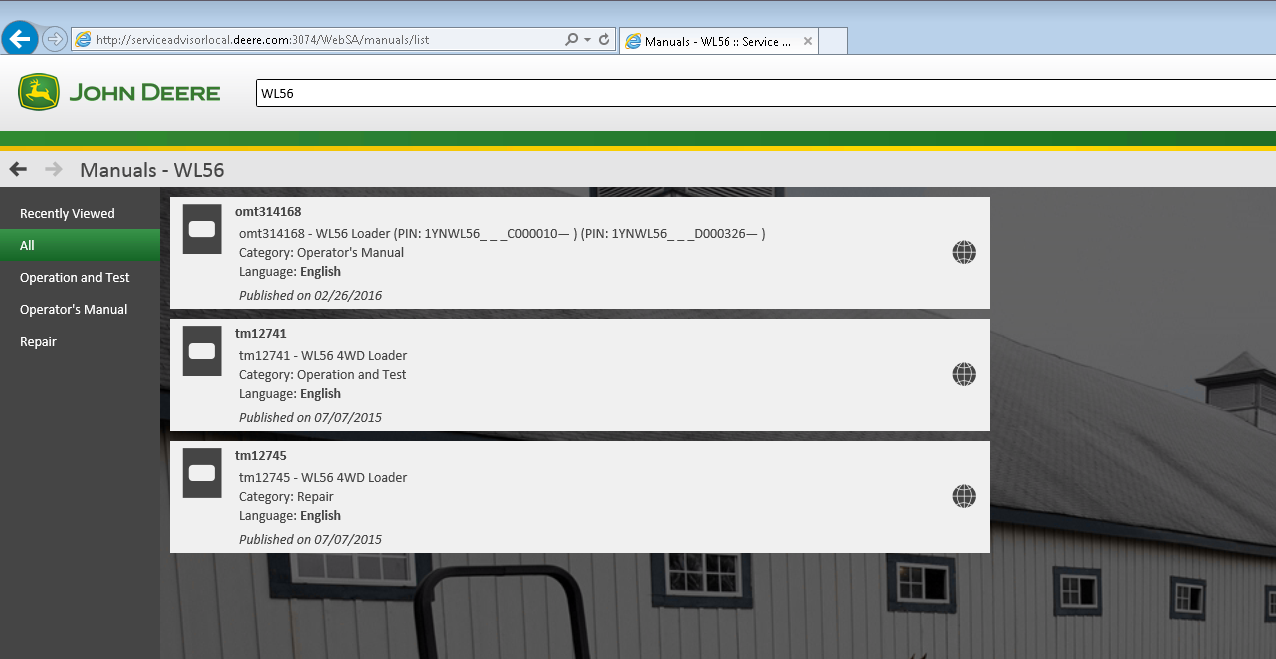
Task: Click the app back arrow beside Manuals title
Action: point(18,169)
